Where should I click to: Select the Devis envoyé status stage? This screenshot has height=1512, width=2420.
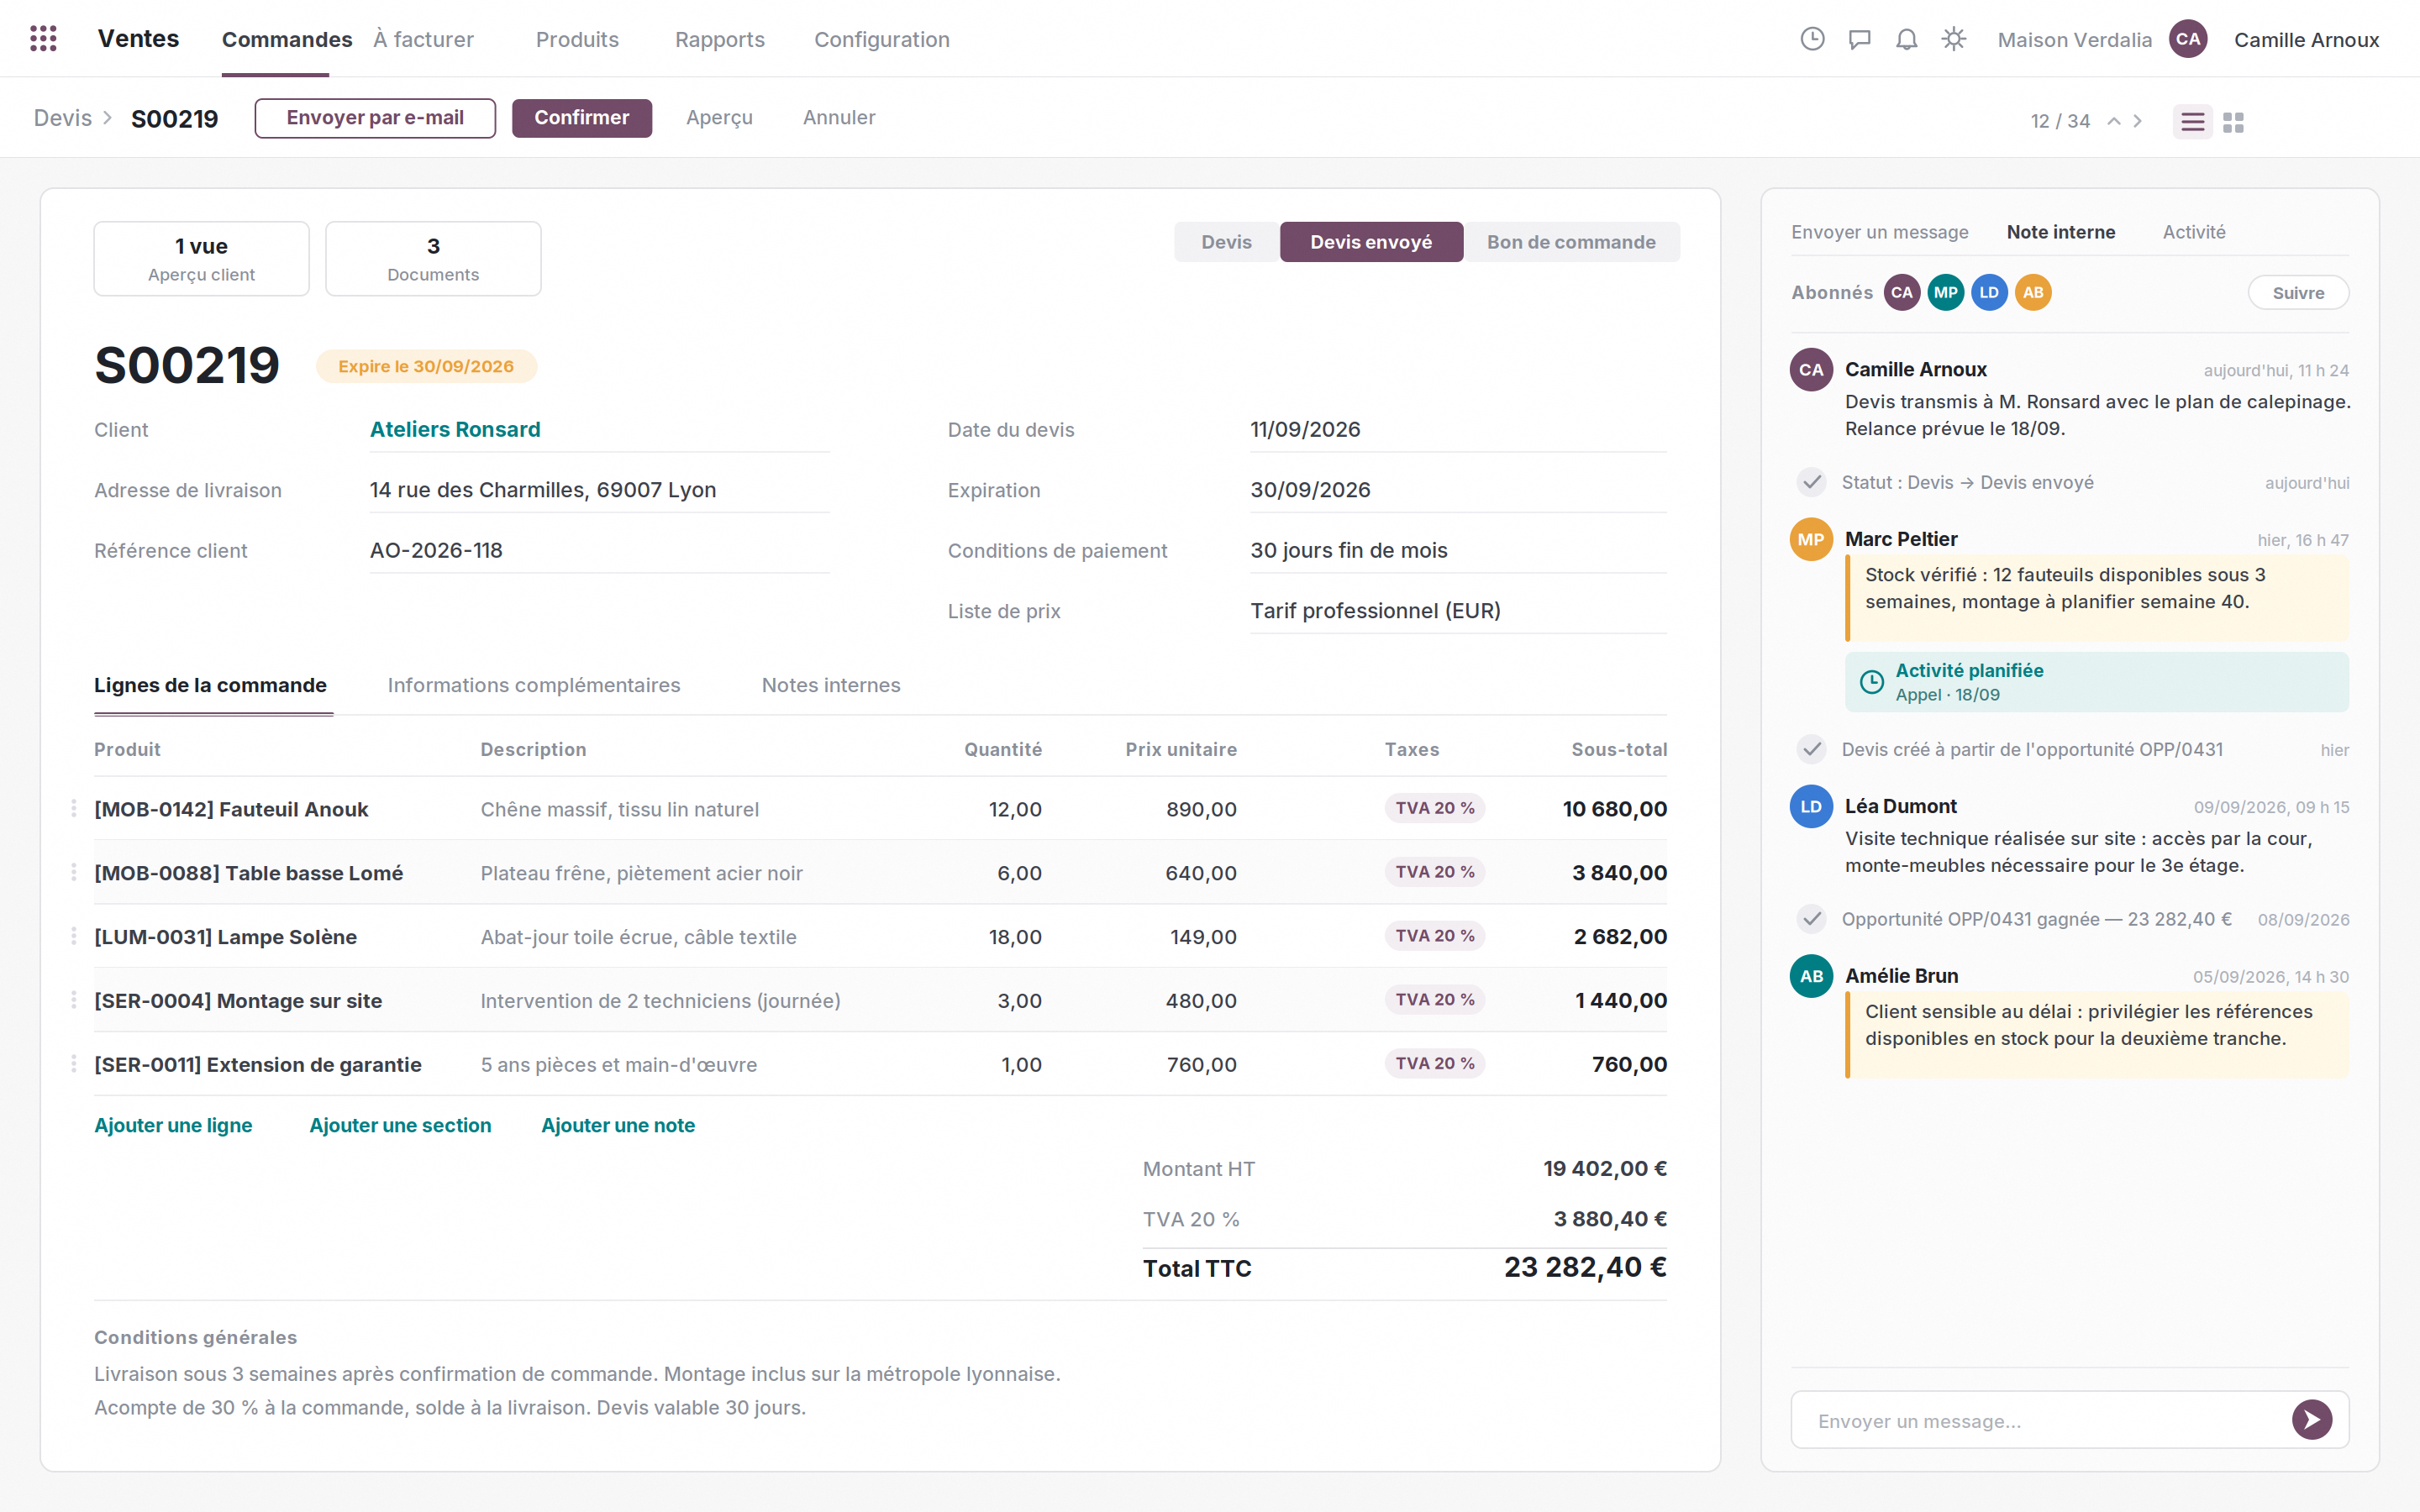[1370, 242]
